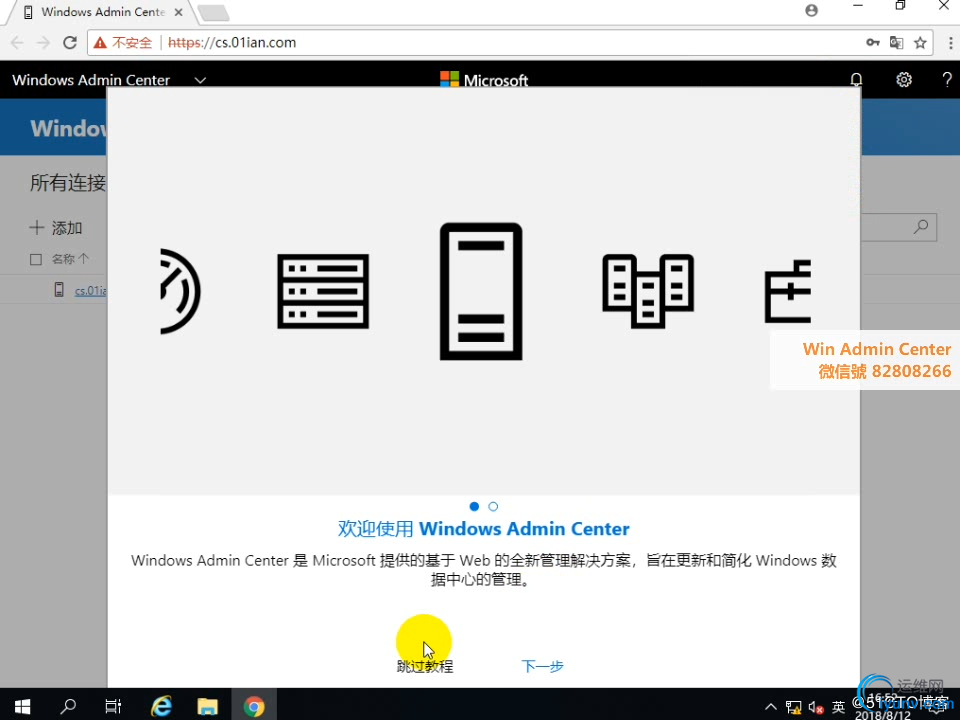
Task: Tick the select-all checkbox beside 名称
Action: [36, 260]
